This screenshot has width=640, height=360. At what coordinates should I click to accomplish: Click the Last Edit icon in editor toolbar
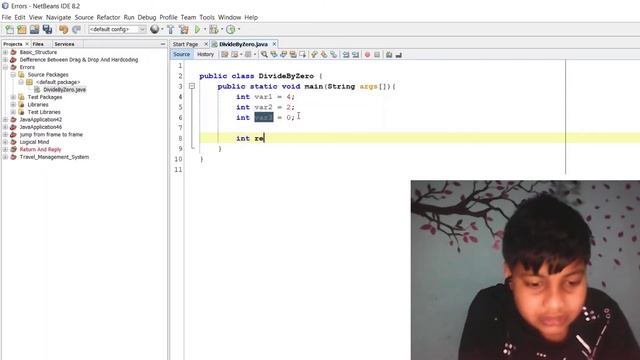[225, 55]
